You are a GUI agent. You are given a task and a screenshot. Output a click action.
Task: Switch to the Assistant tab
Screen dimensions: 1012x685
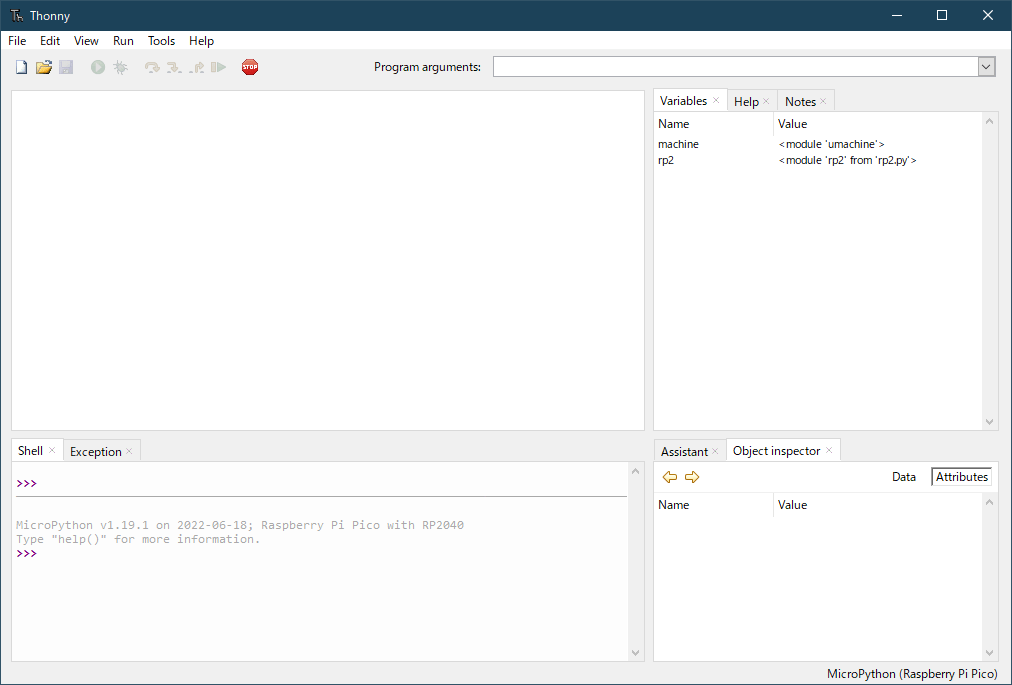(x=684, y=452)
